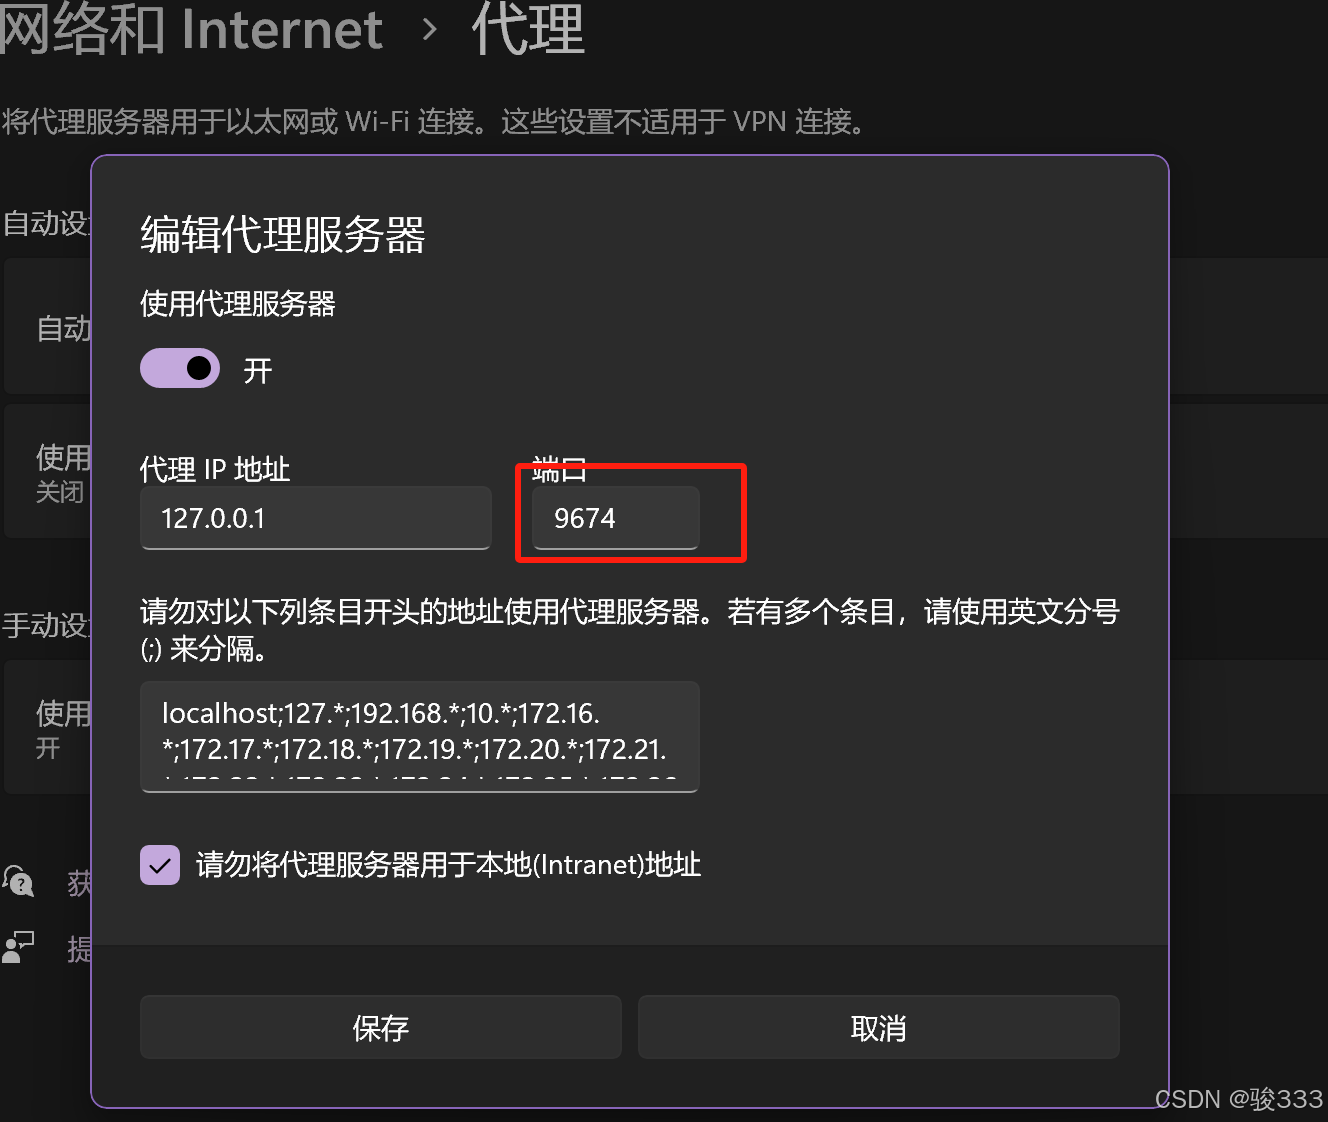Open the feedback link beside person icon
The image size is (1328, 1122).
click(79, 948)
